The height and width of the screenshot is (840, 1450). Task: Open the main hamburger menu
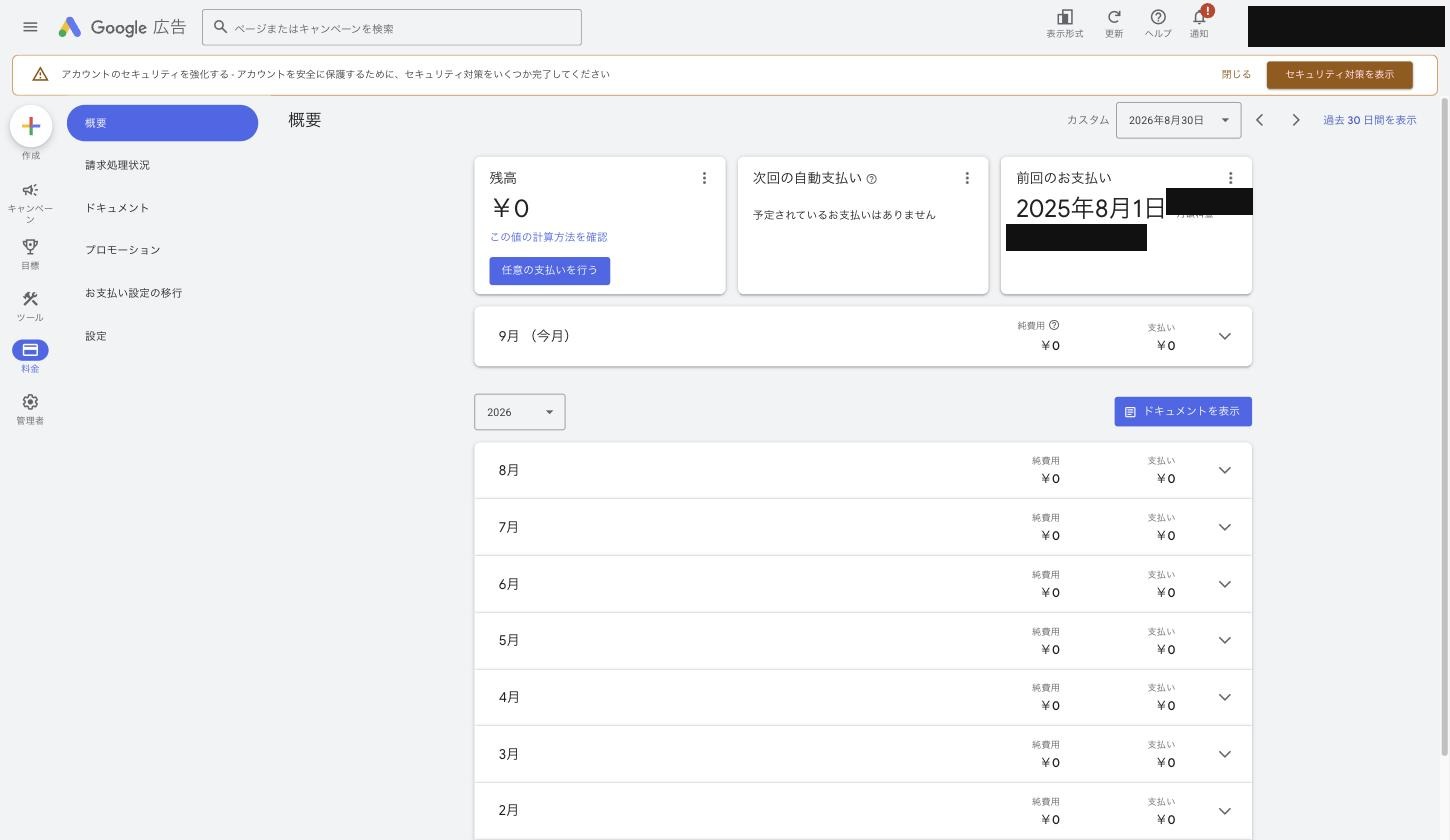(x=30, y=27)
